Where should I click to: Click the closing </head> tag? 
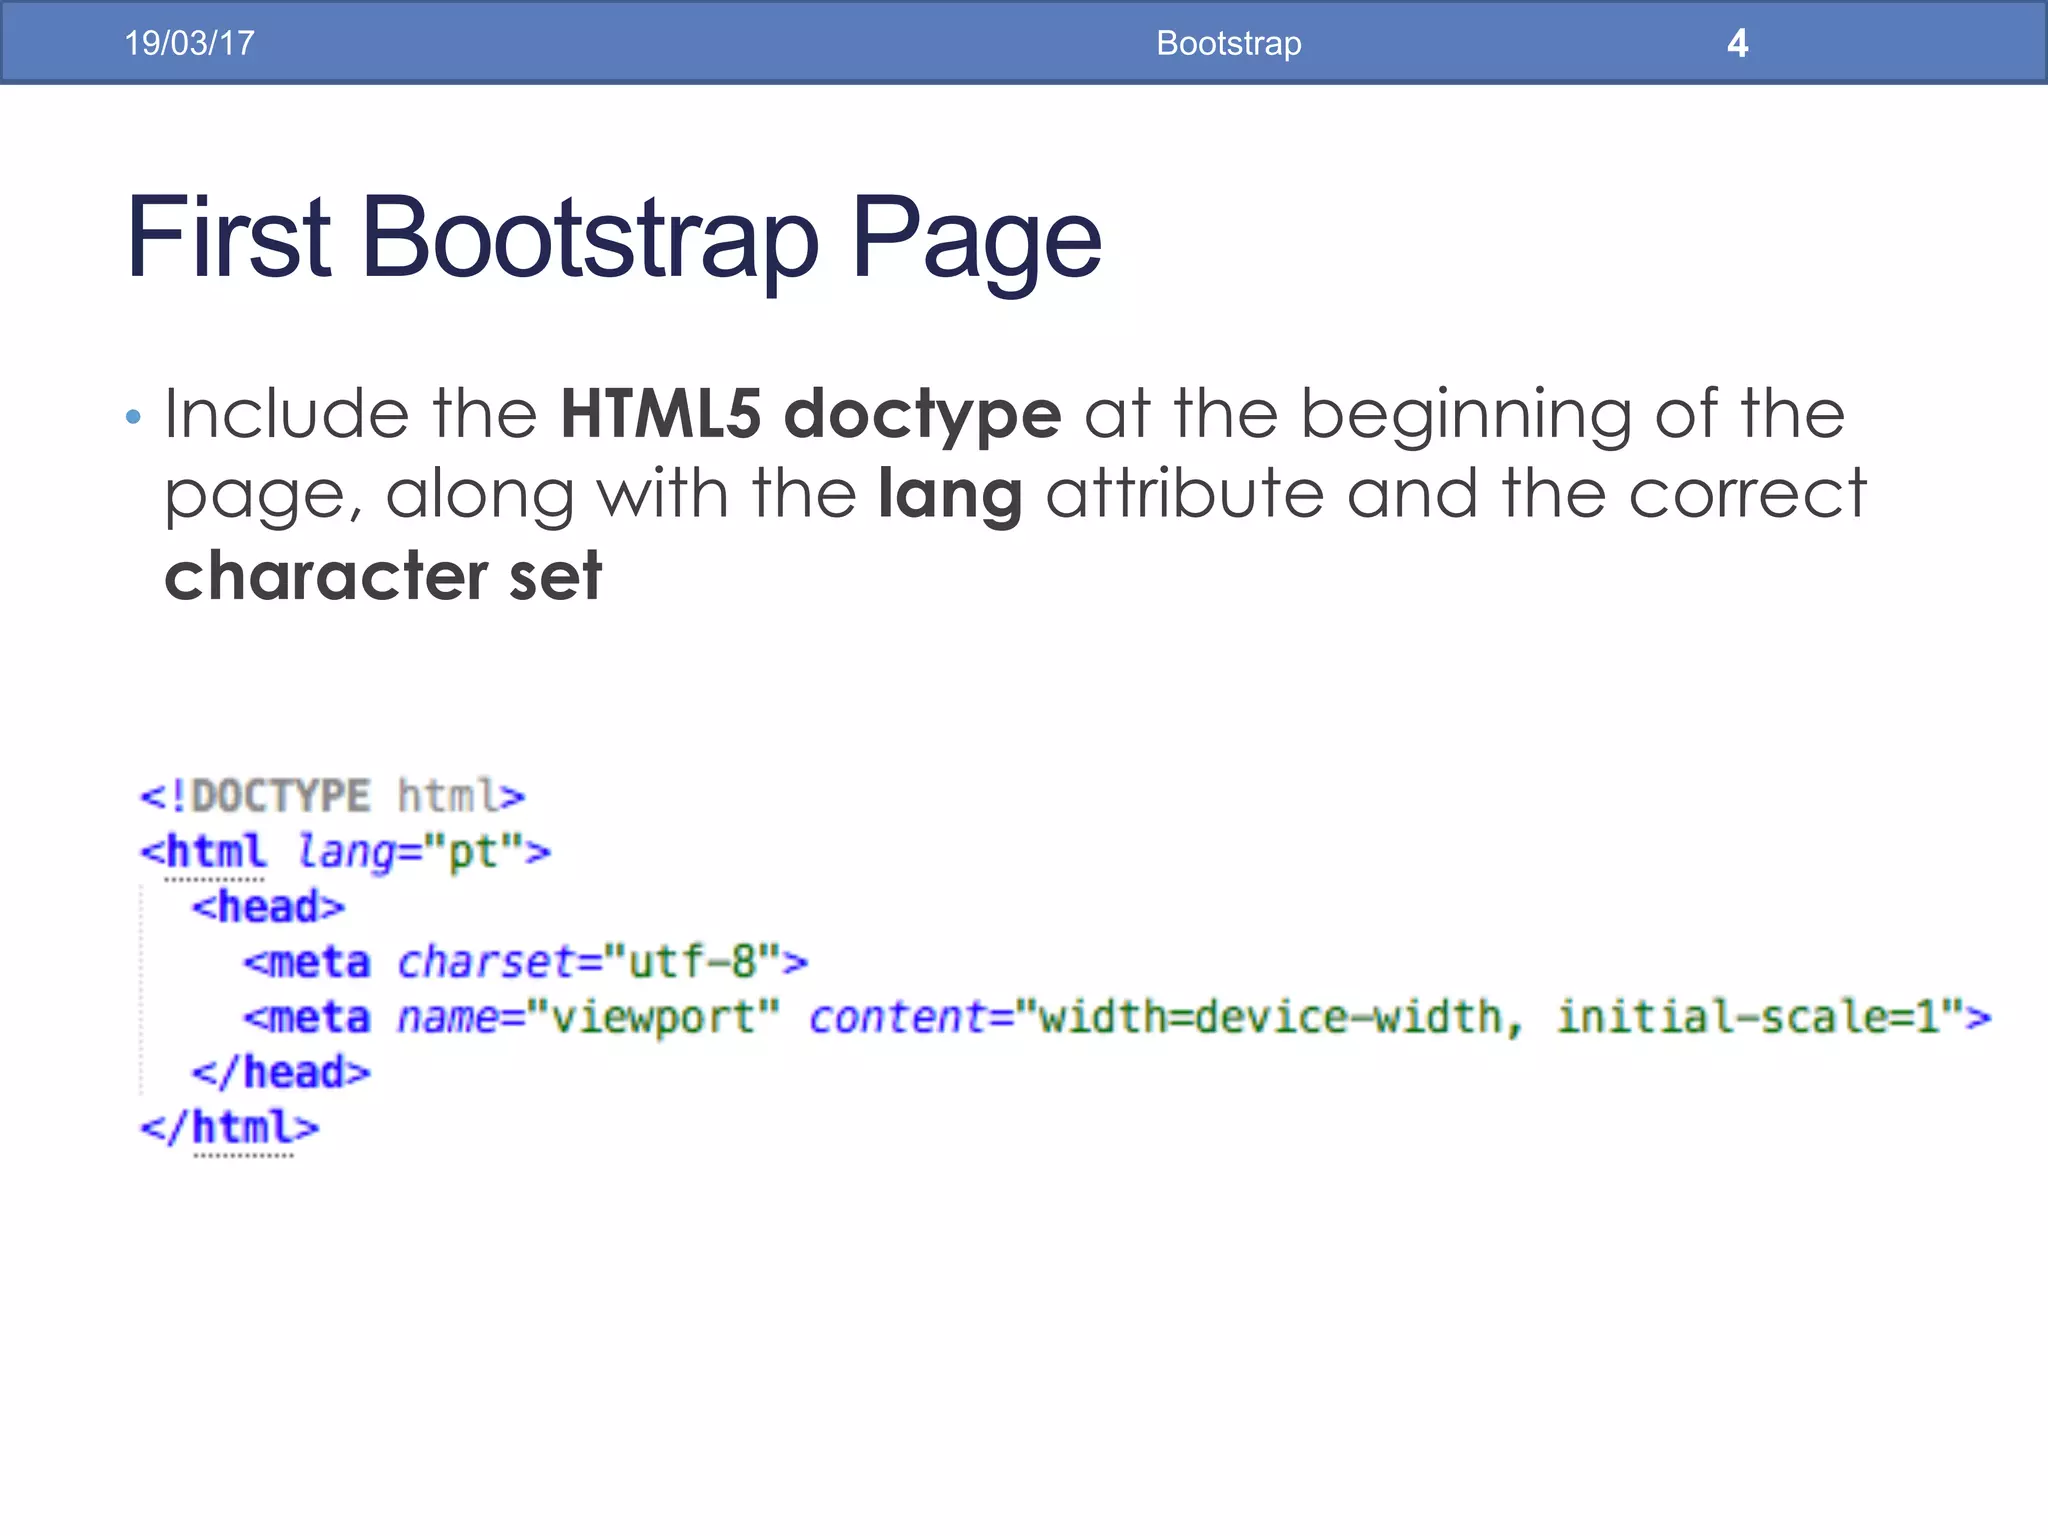[x=281, y=1073]
